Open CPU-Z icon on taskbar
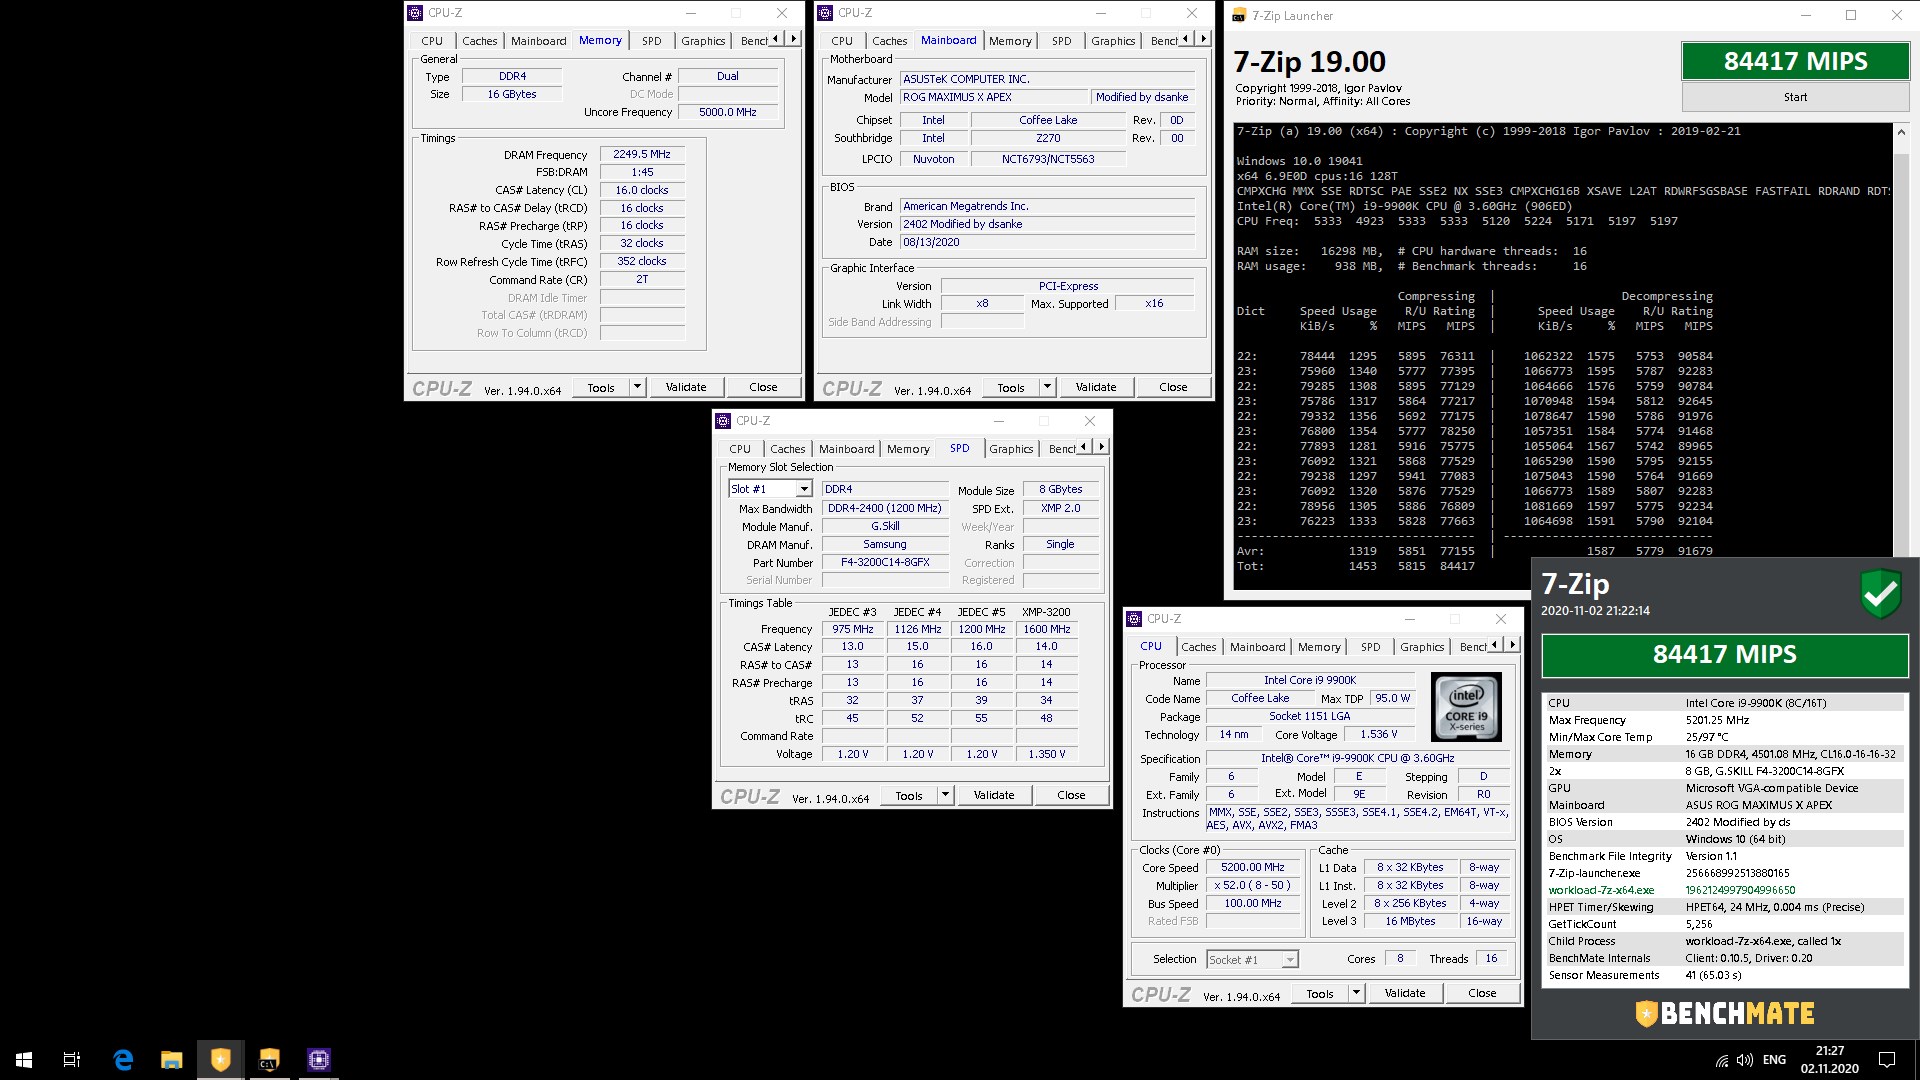 pyautogui.click(x=318, y=1059)
